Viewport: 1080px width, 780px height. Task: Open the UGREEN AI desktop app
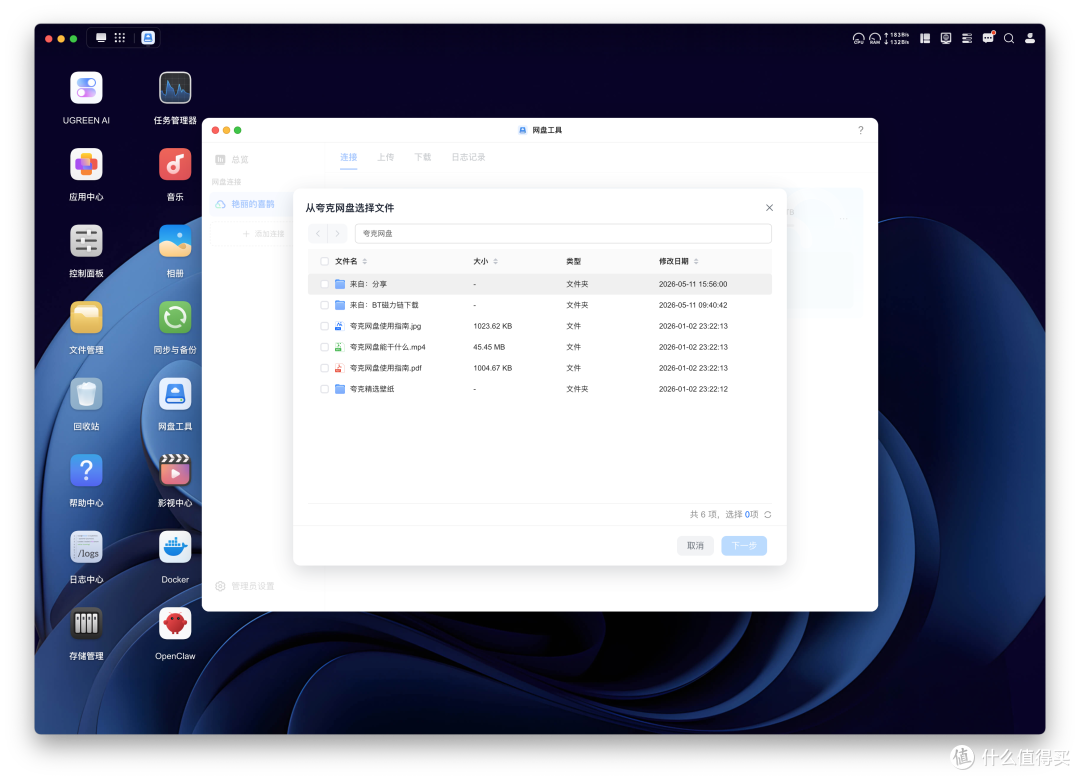pyautogui.click(x=86, y=88)
